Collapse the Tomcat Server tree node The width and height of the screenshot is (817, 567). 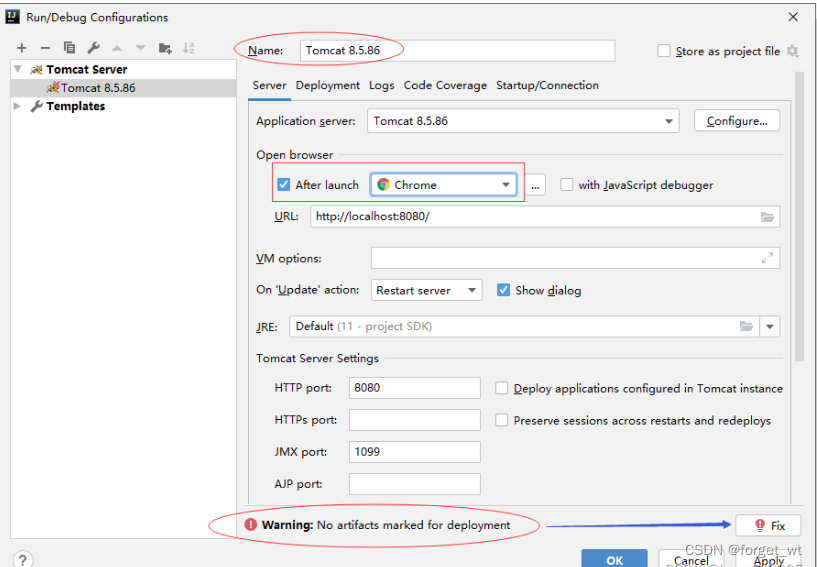18,69
